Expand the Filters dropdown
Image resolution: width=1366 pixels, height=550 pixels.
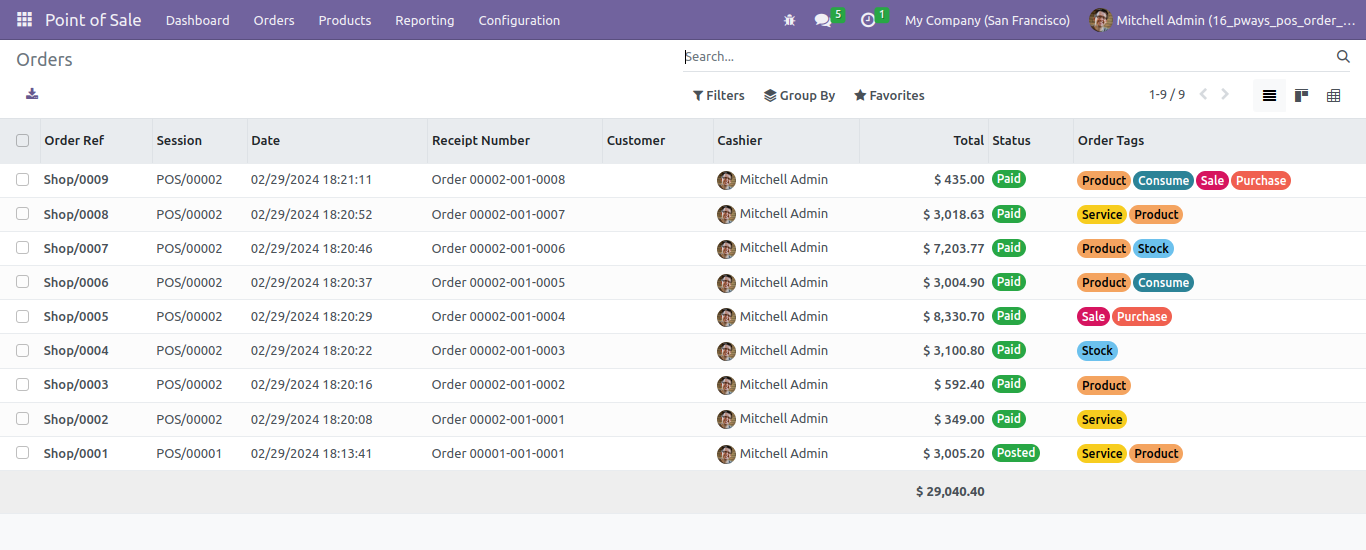[719, 96]
